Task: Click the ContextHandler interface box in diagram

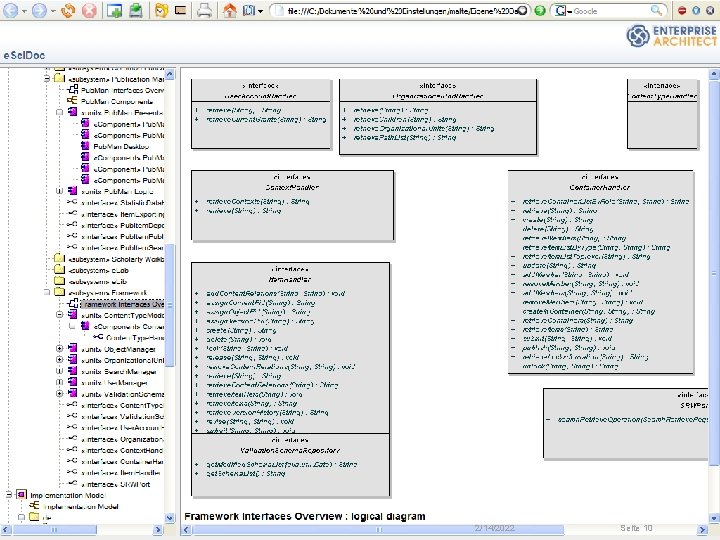Action: [292, 206]
